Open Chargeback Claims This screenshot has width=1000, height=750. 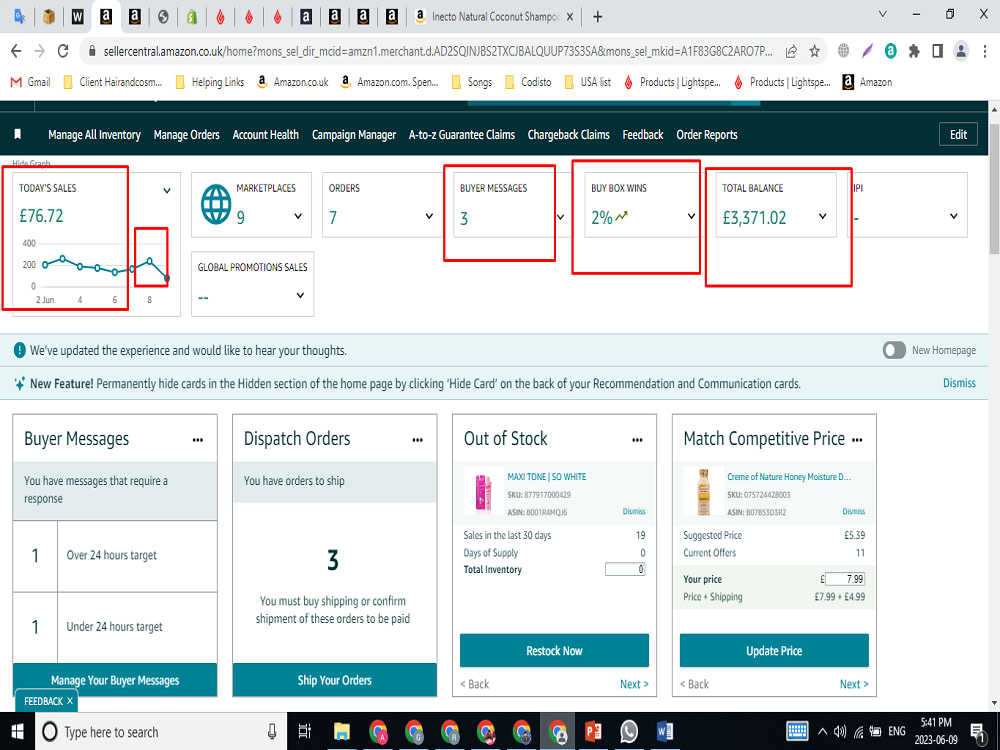(568, 135)
